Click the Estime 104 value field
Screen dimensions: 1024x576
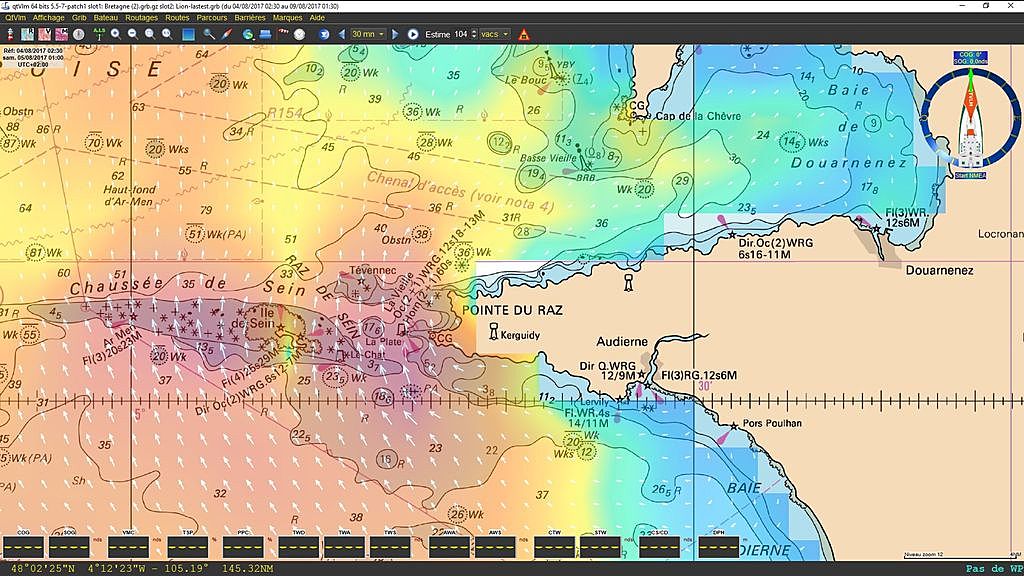pyautogui.click(x=462, y=34)
